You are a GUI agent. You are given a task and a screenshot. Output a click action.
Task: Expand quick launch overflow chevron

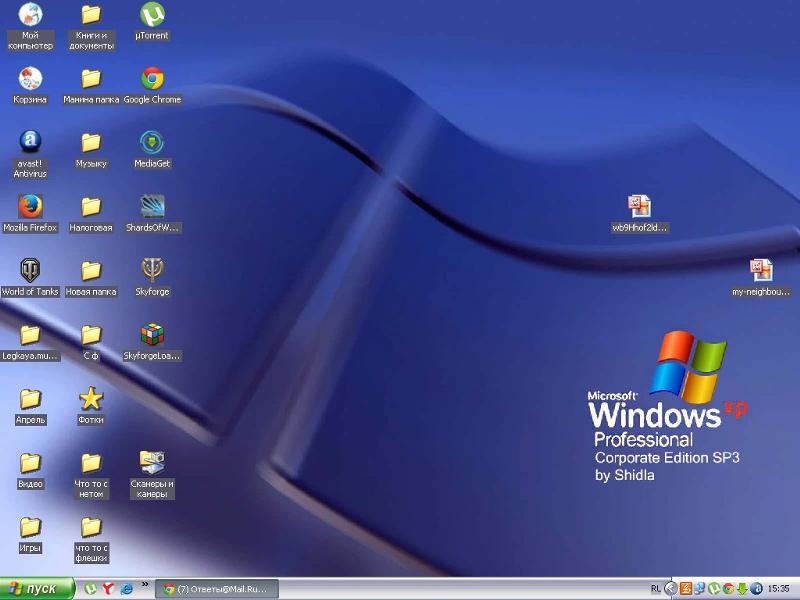click(145, 585)
